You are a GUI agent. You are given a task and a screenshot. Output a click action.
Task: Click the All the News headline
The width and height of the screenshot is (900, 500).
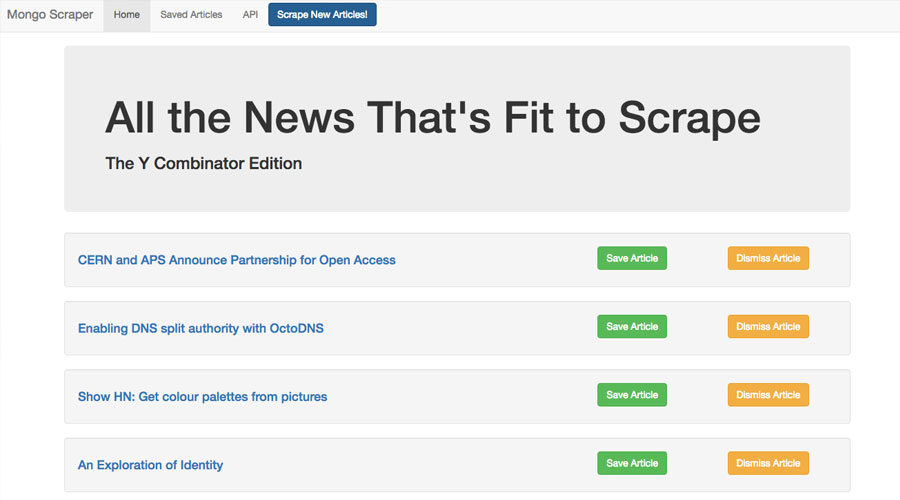click(x=433, y=118)
